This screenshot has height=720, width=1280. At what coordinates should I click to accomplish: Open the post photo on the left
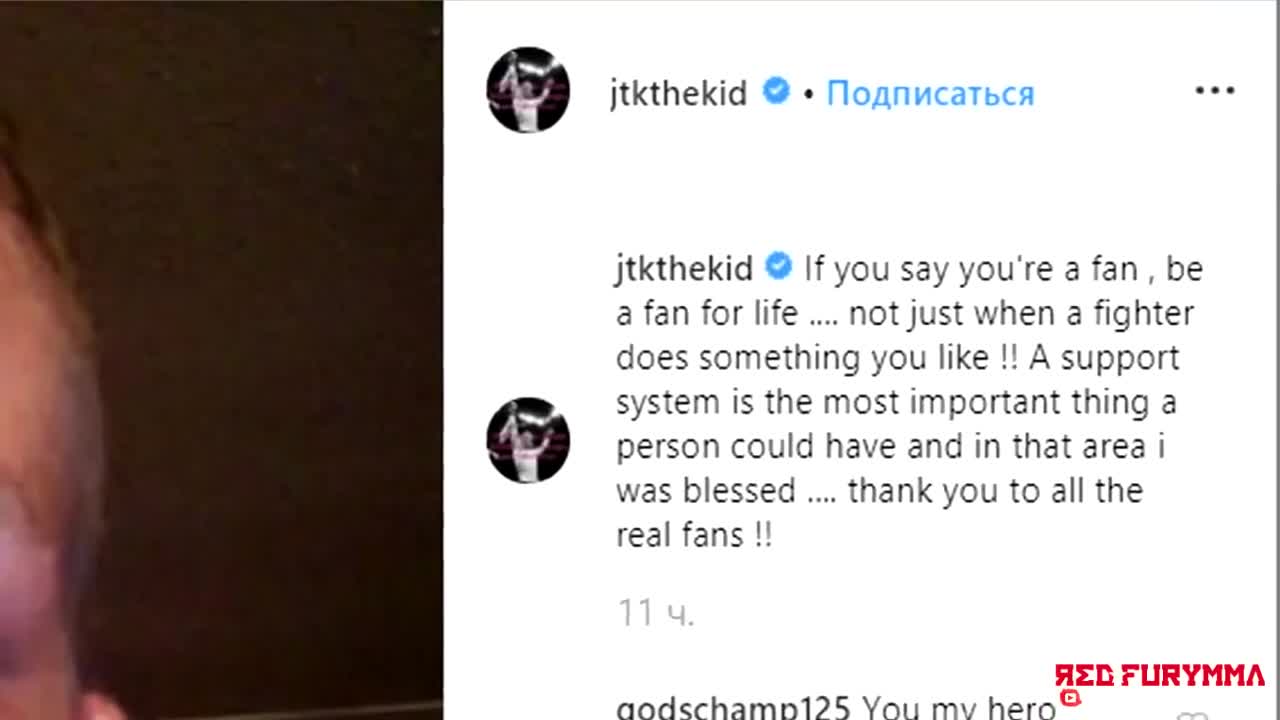click(221, 360)
